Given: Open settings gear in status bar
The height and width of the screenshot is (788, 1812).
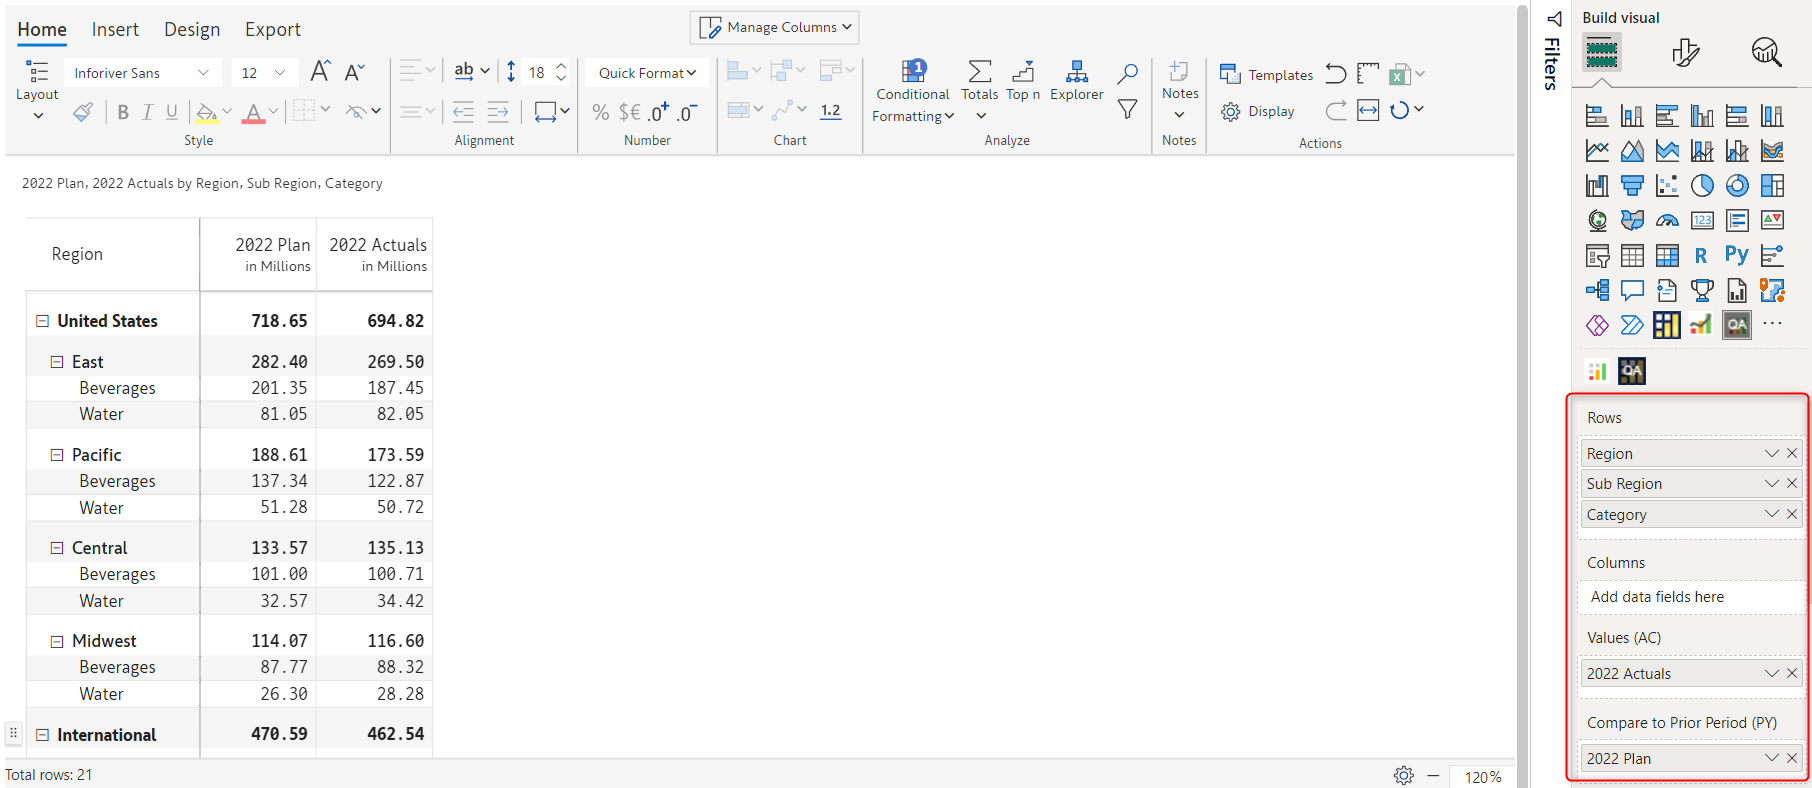Looking at the screenshot, I should point(1403,776).
